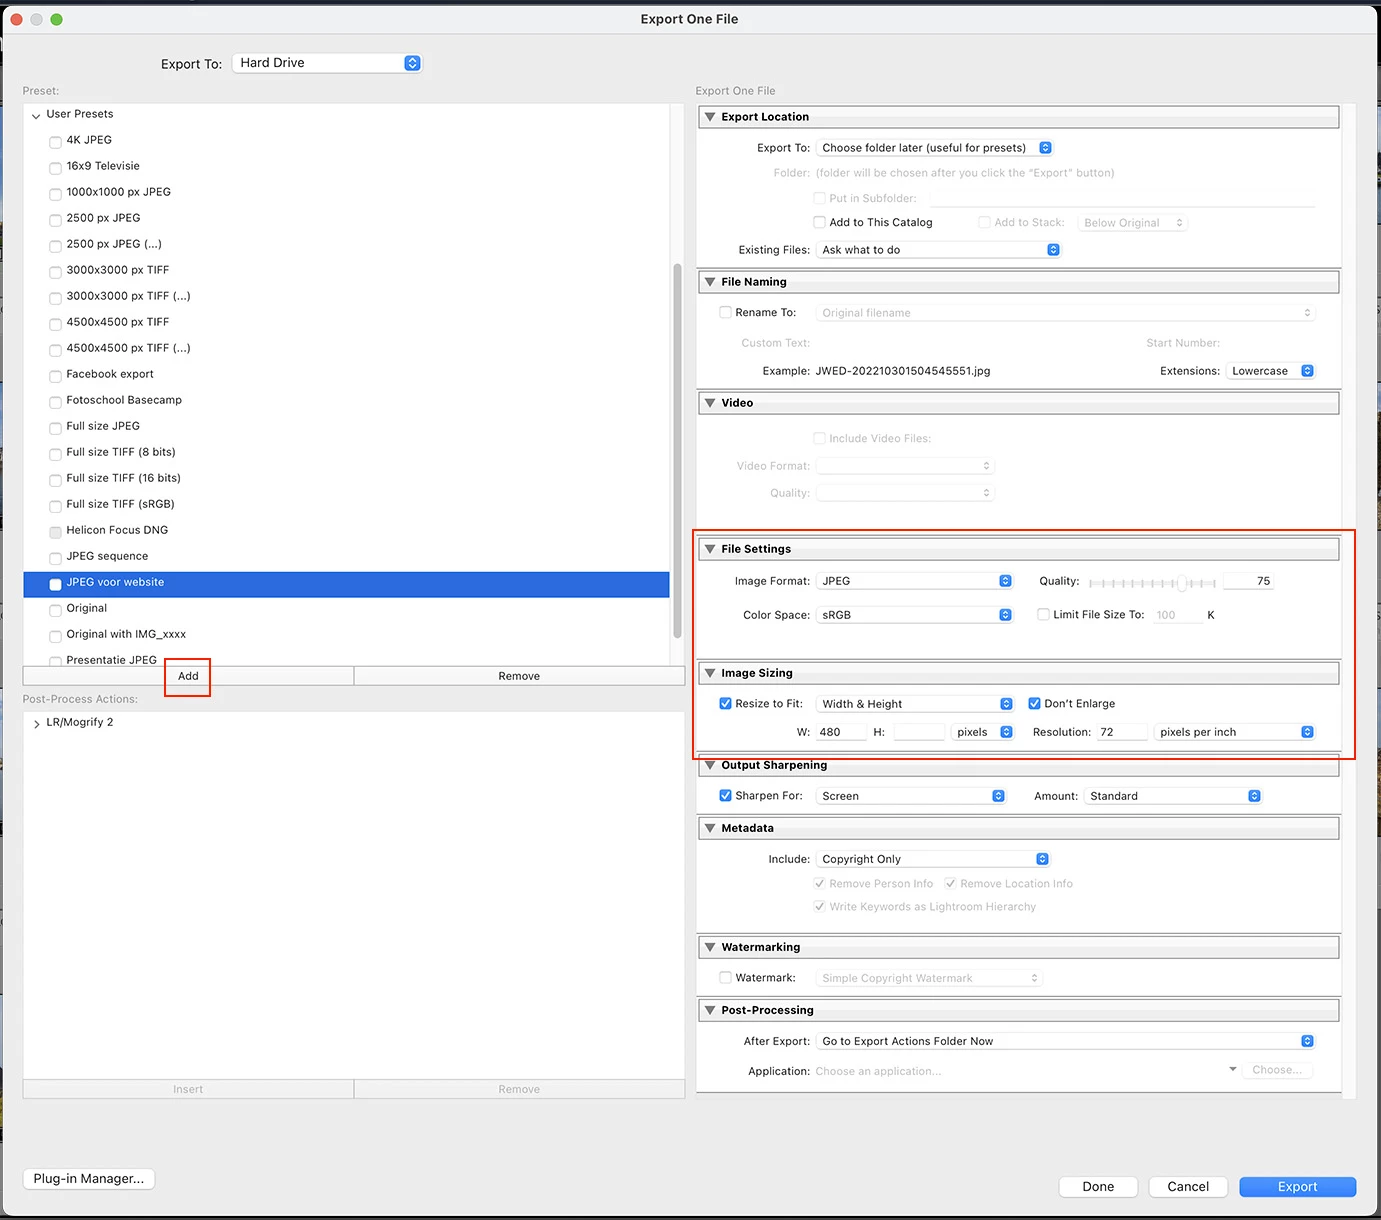Open the Color Space dropdown
The width and height of the screenshot is (1381, 1220).
pos(915,615)
